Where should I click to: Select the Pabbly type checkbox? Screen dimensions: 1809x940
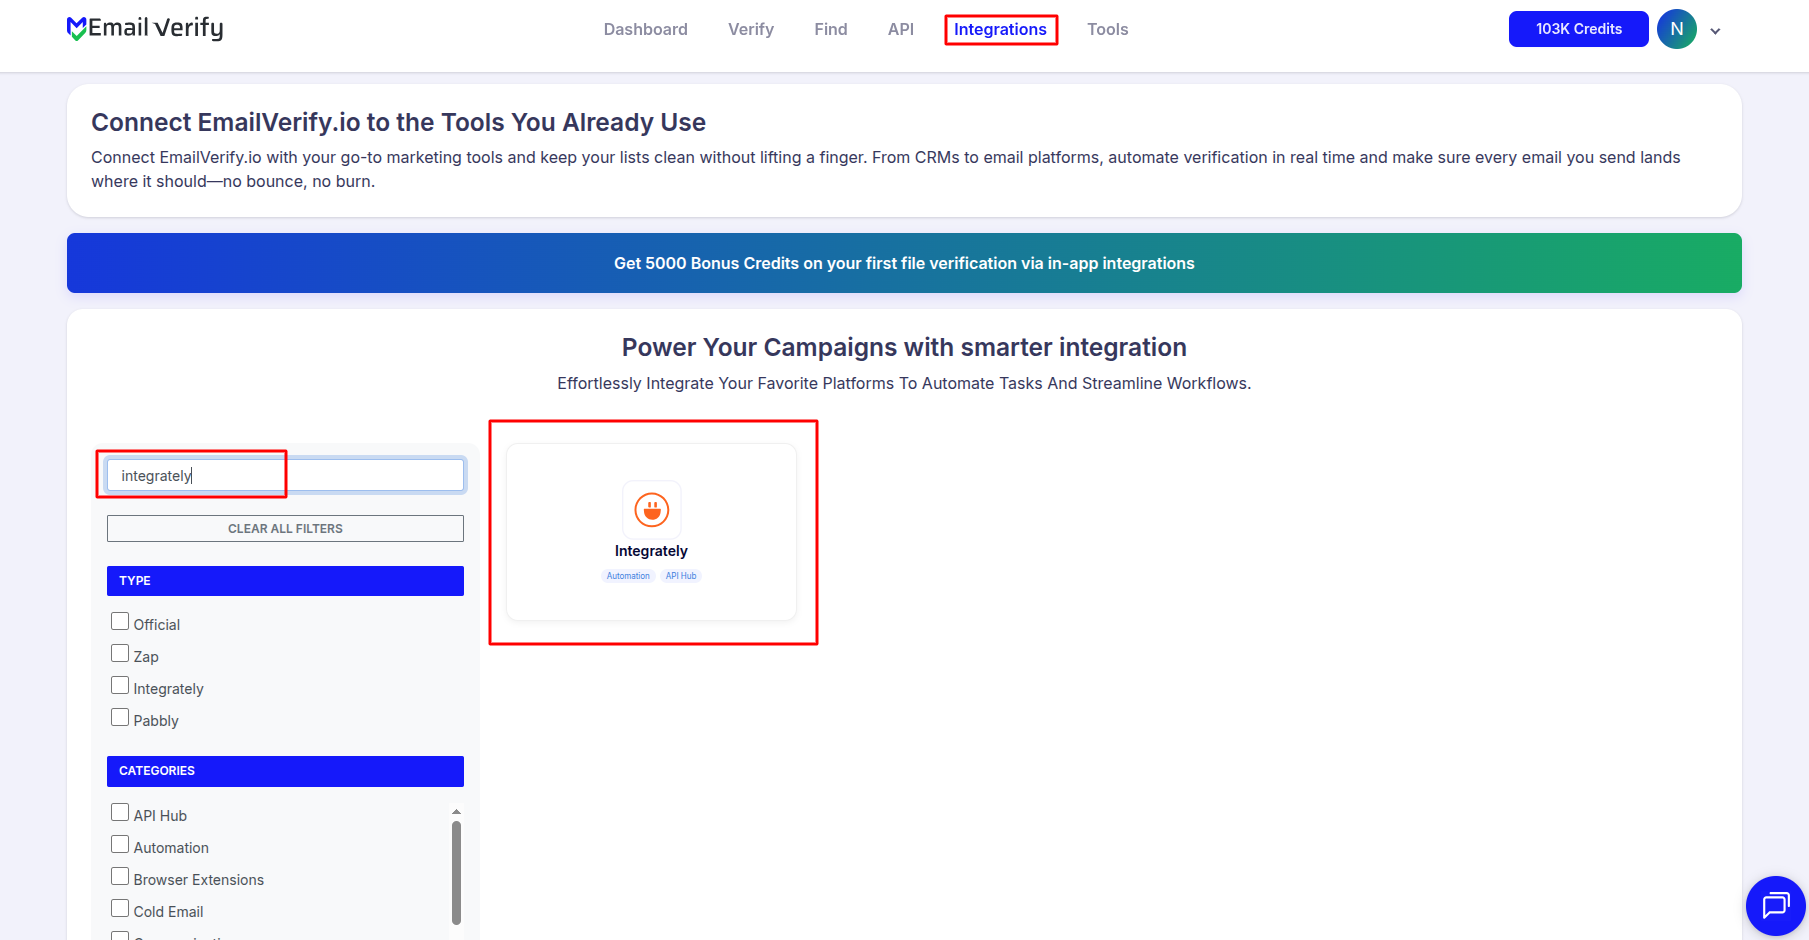tap(120, 718)
